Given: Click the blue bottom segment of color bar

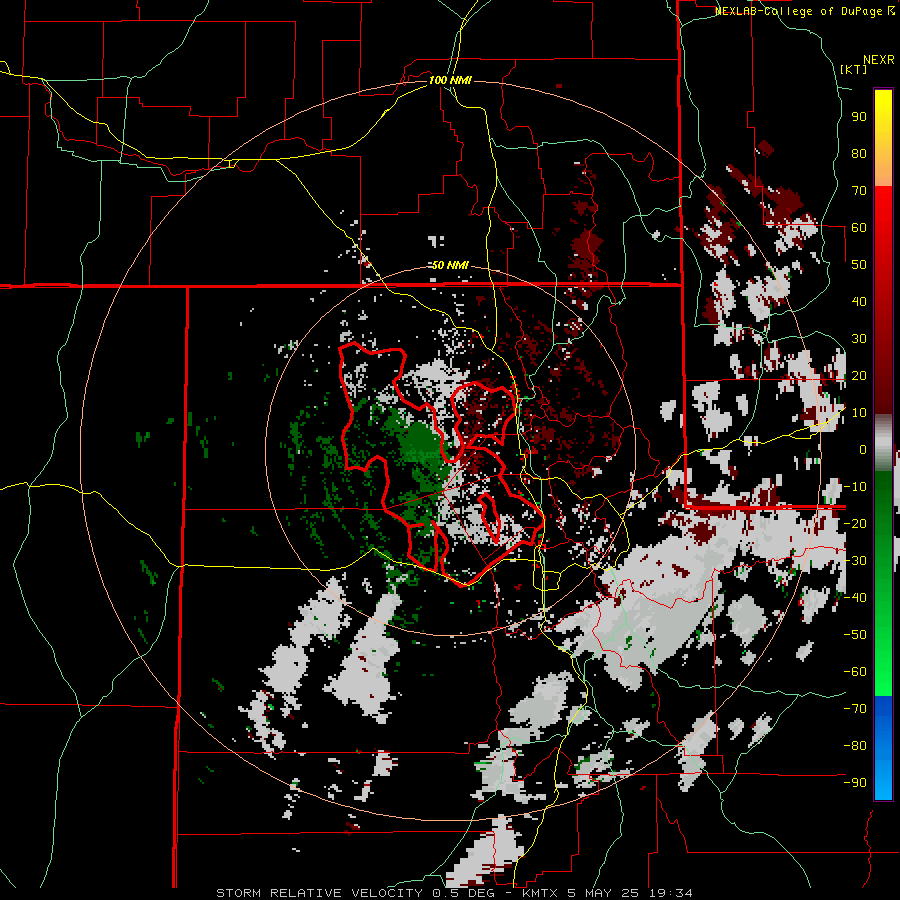Looking at the screenshot, I should (x=883, y=748).
